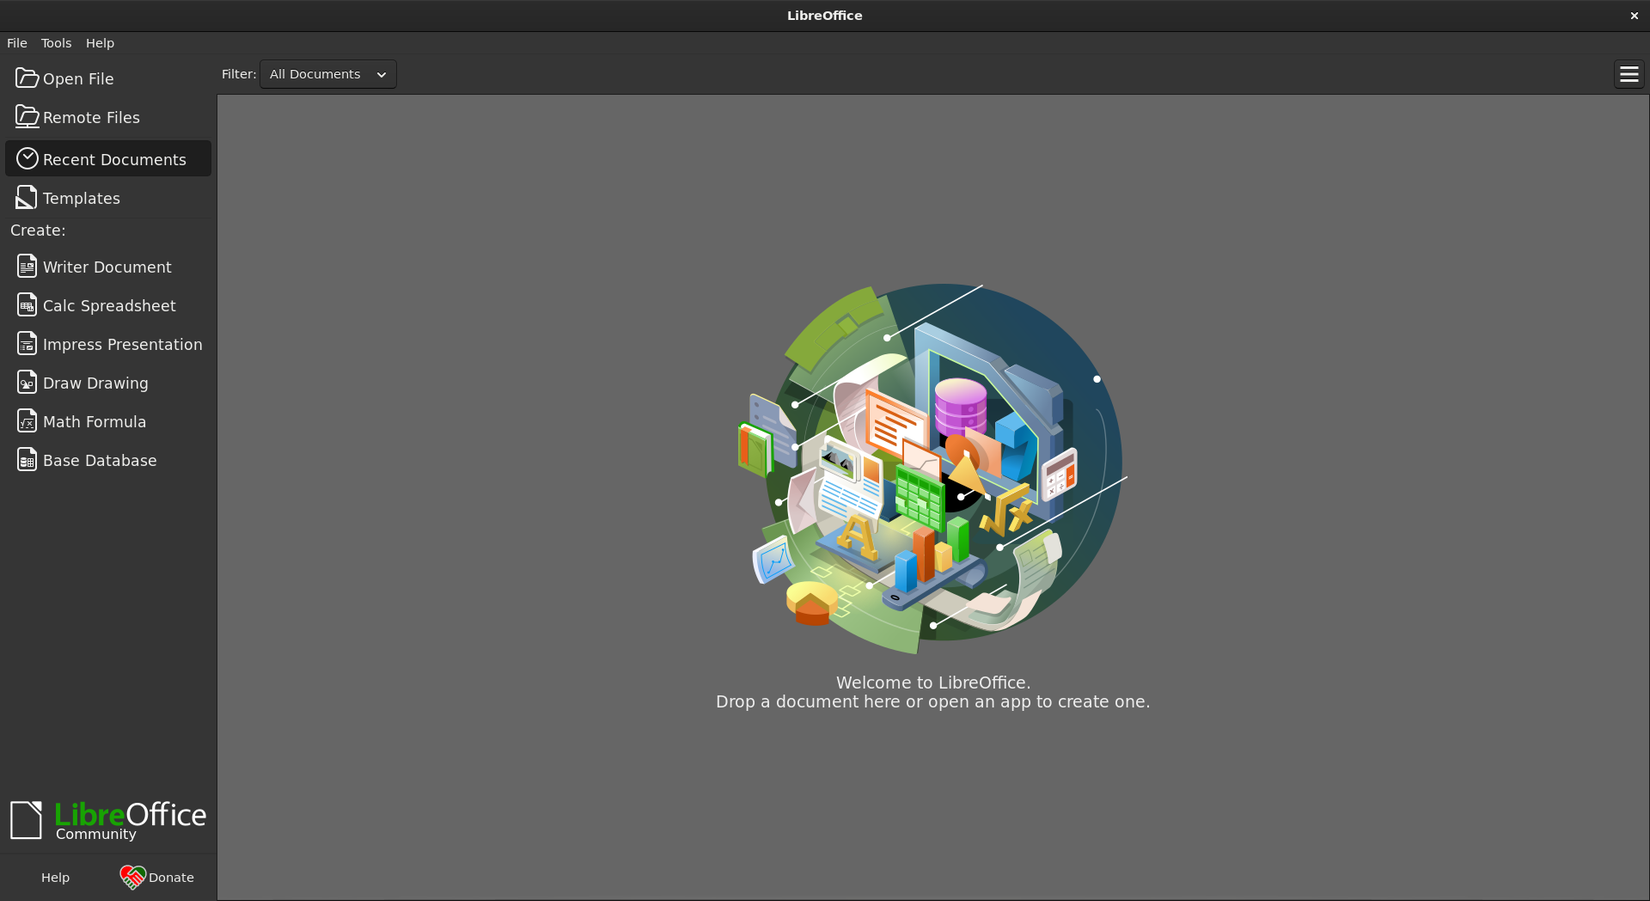The width and height of the screenshot is (1650, 901).
Task: Open the Open File browser
Action: [x=76, y=78]
